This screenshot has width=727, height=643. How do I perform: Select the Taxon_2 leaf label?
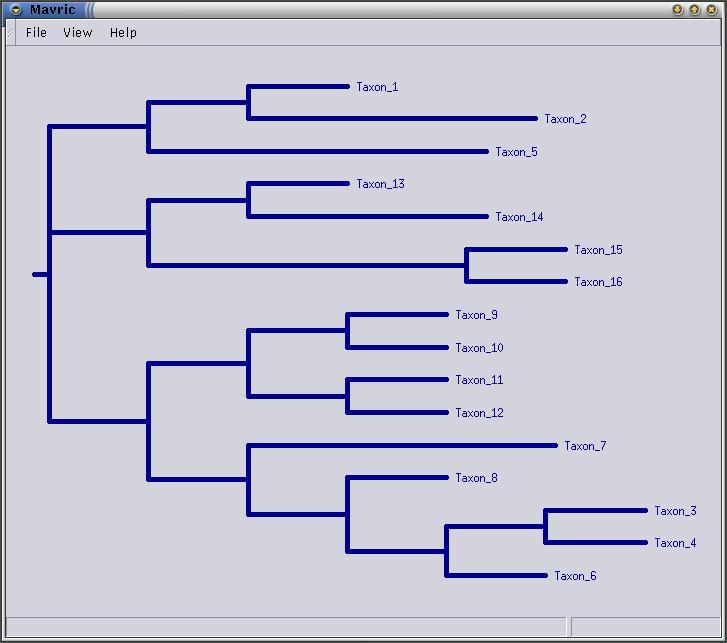(565, 119)
